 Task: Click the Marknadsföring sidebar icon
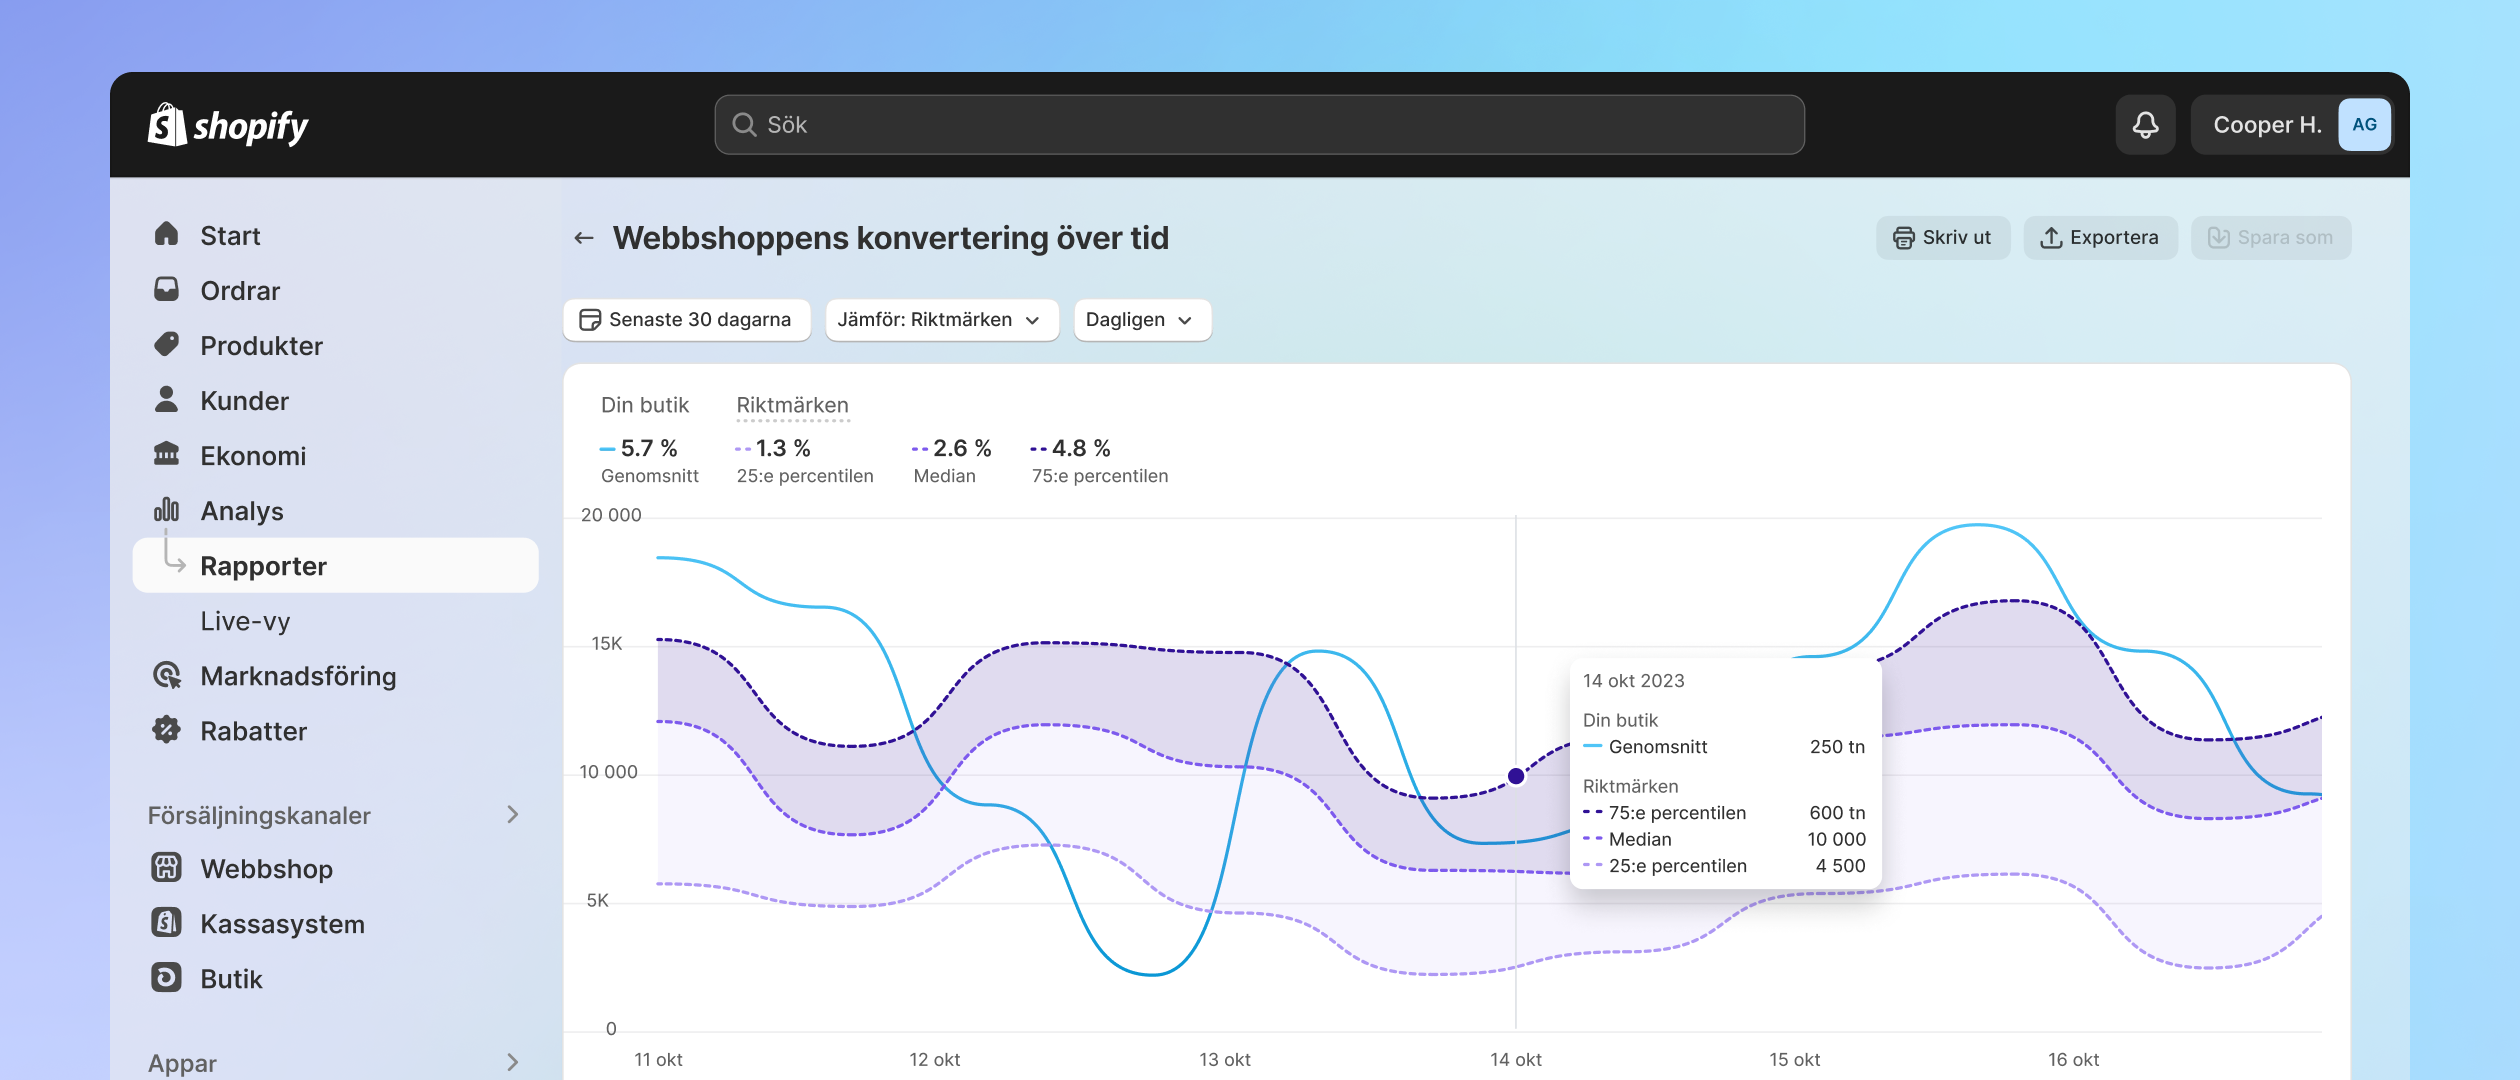click(x=167, y=675)
